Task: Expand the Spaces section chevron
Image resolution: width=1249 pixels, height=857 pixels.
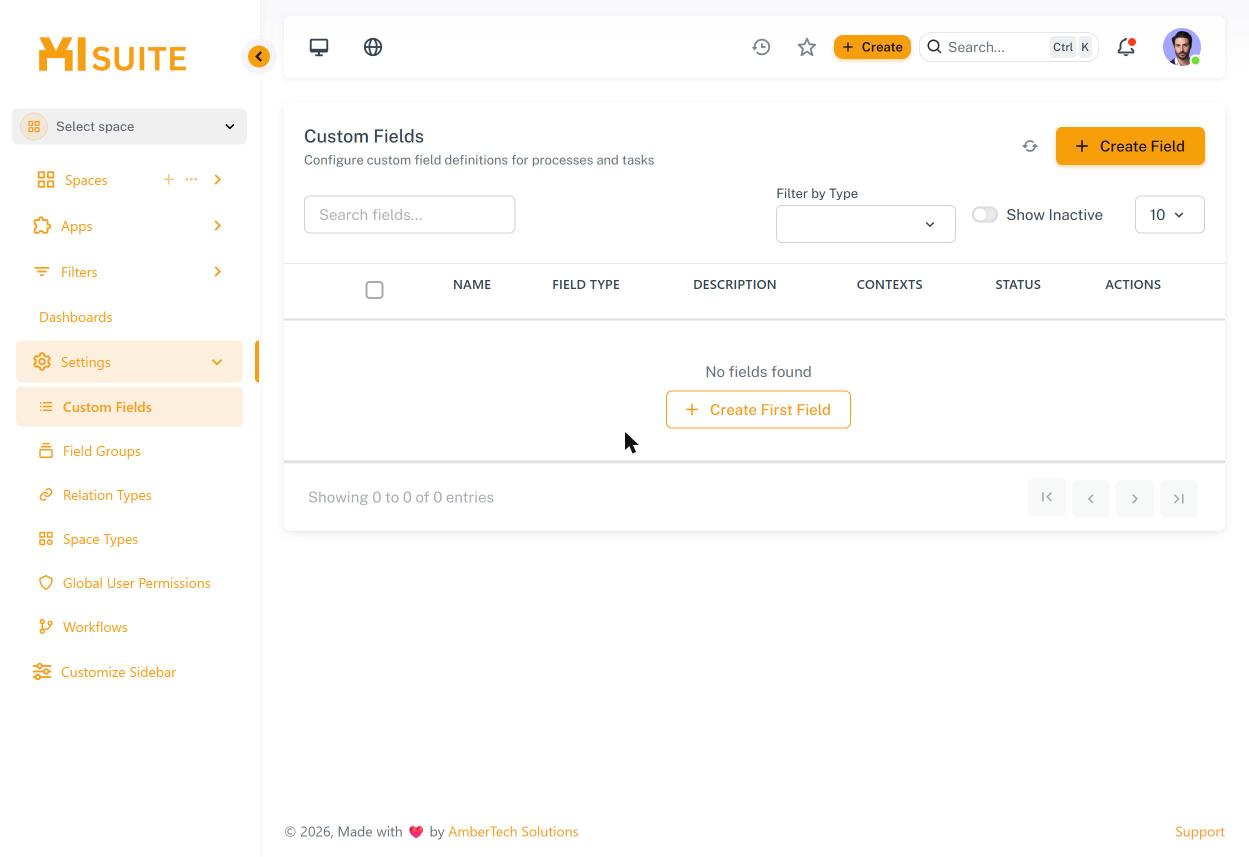Action: [x=218, y=180]
